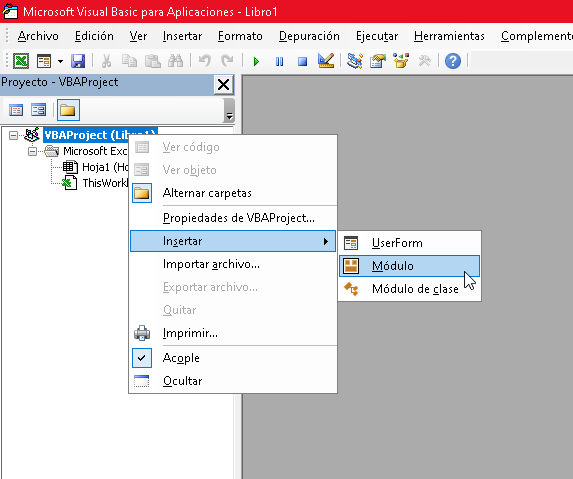Click the Copy toolbar icon

tap(129, 61)
